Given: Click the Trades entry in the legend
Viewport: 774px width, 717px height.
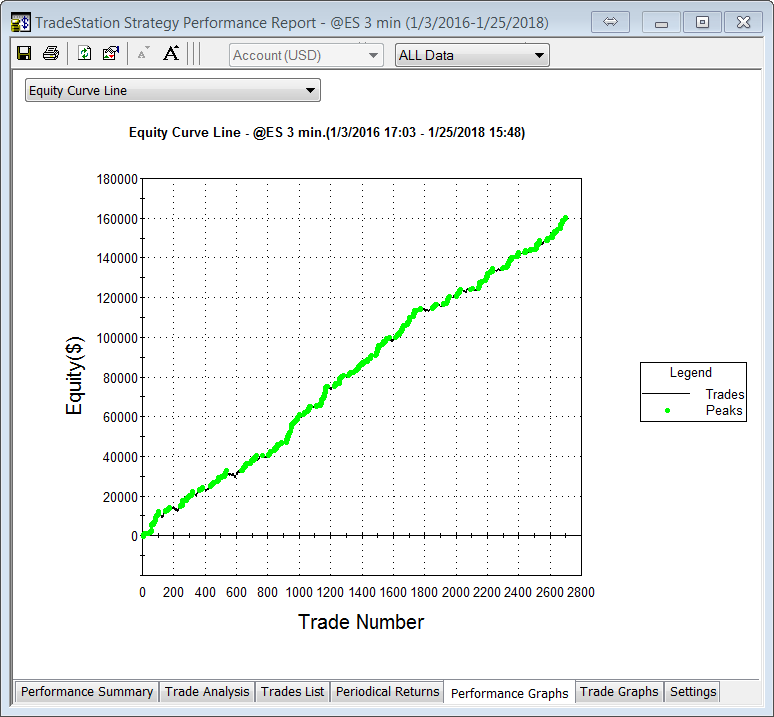Looking at the screenshot, I should (x=724, y=394).
